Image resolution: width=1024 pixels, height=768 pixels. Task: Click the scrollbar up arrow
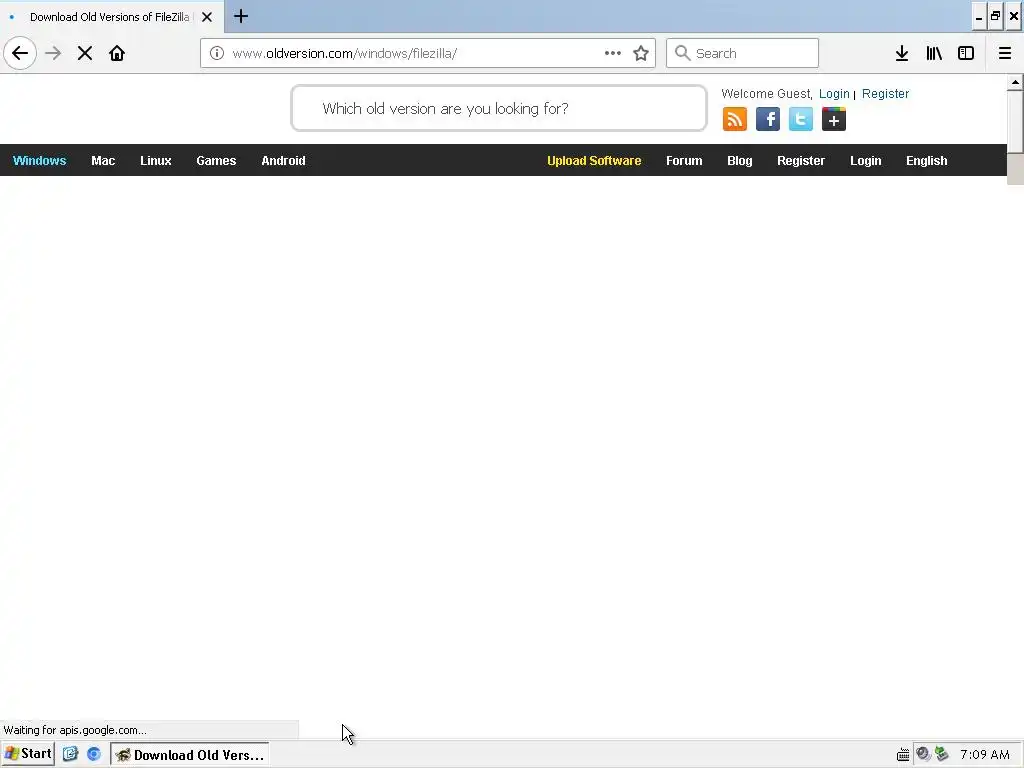pyautogui.click(x=1015, y=82)
